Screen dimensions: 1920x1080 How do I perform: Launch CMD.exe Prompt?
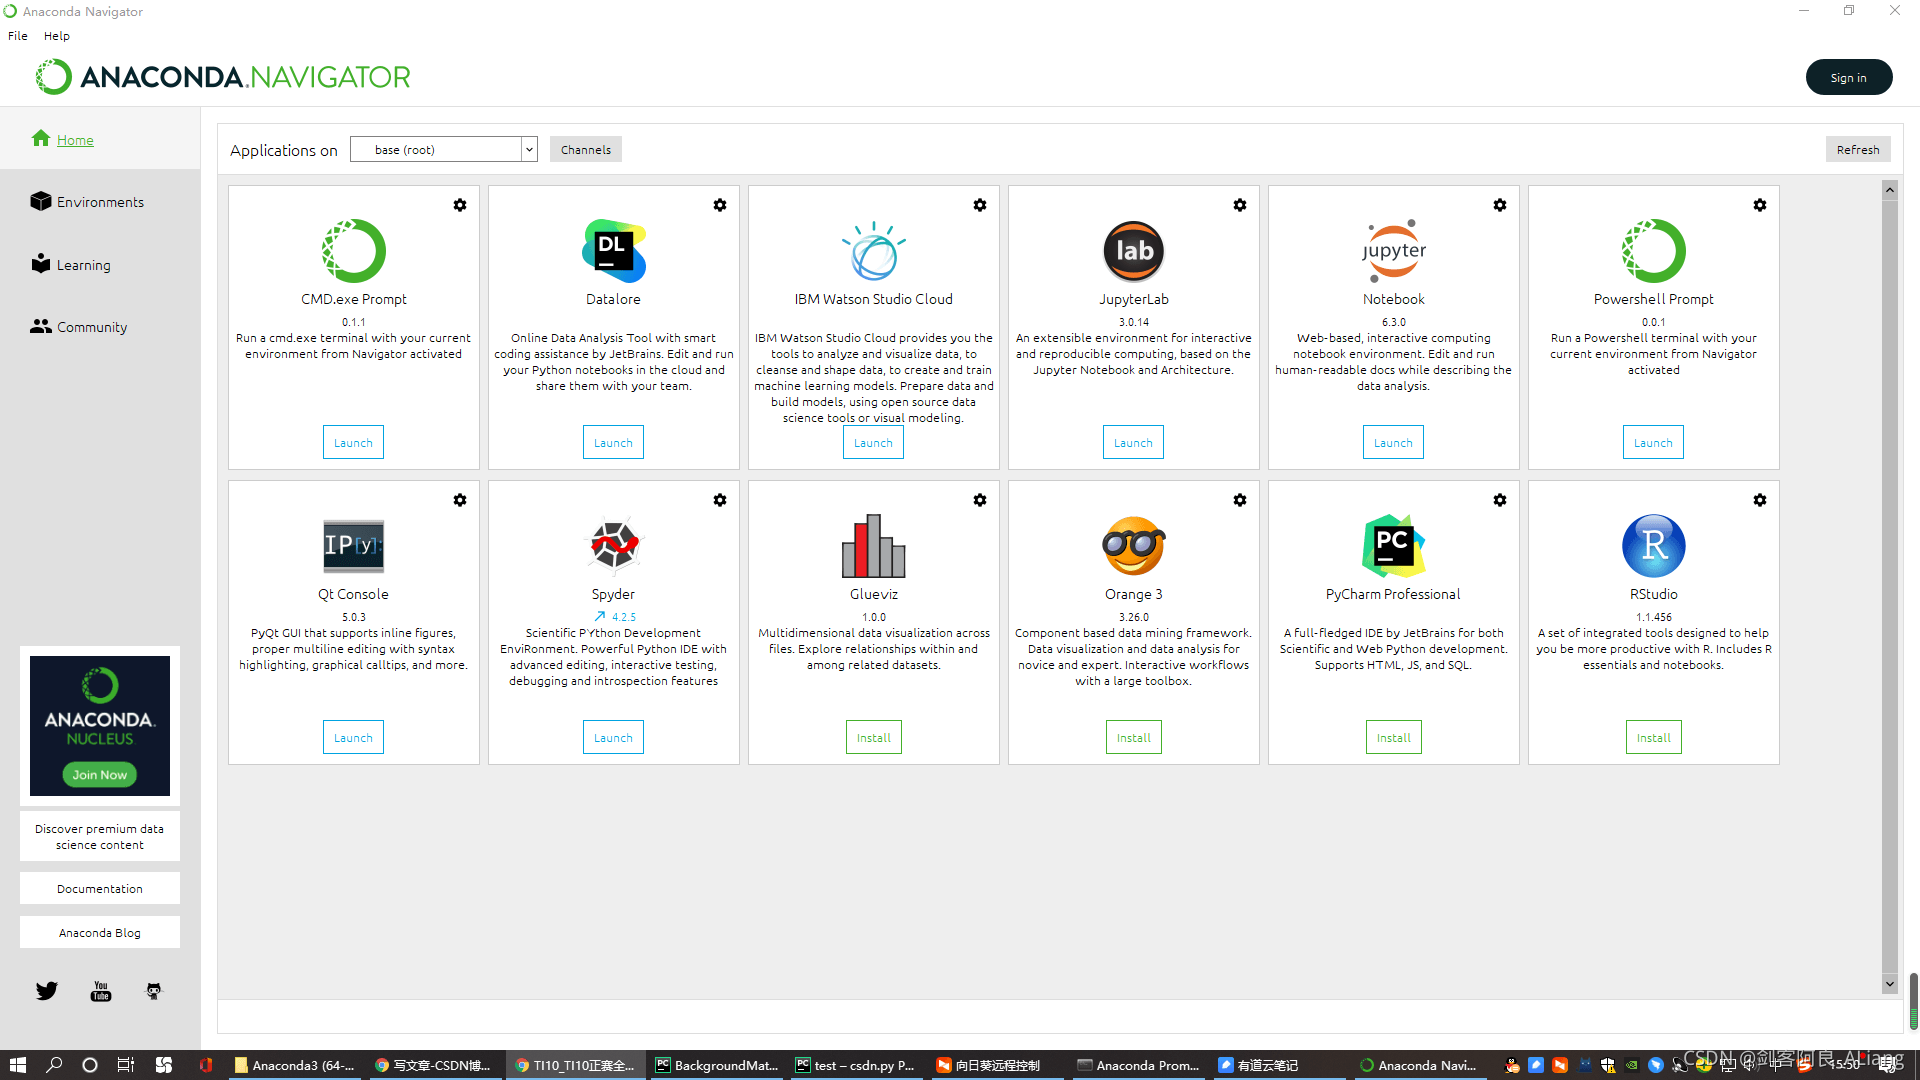[353, 442]
